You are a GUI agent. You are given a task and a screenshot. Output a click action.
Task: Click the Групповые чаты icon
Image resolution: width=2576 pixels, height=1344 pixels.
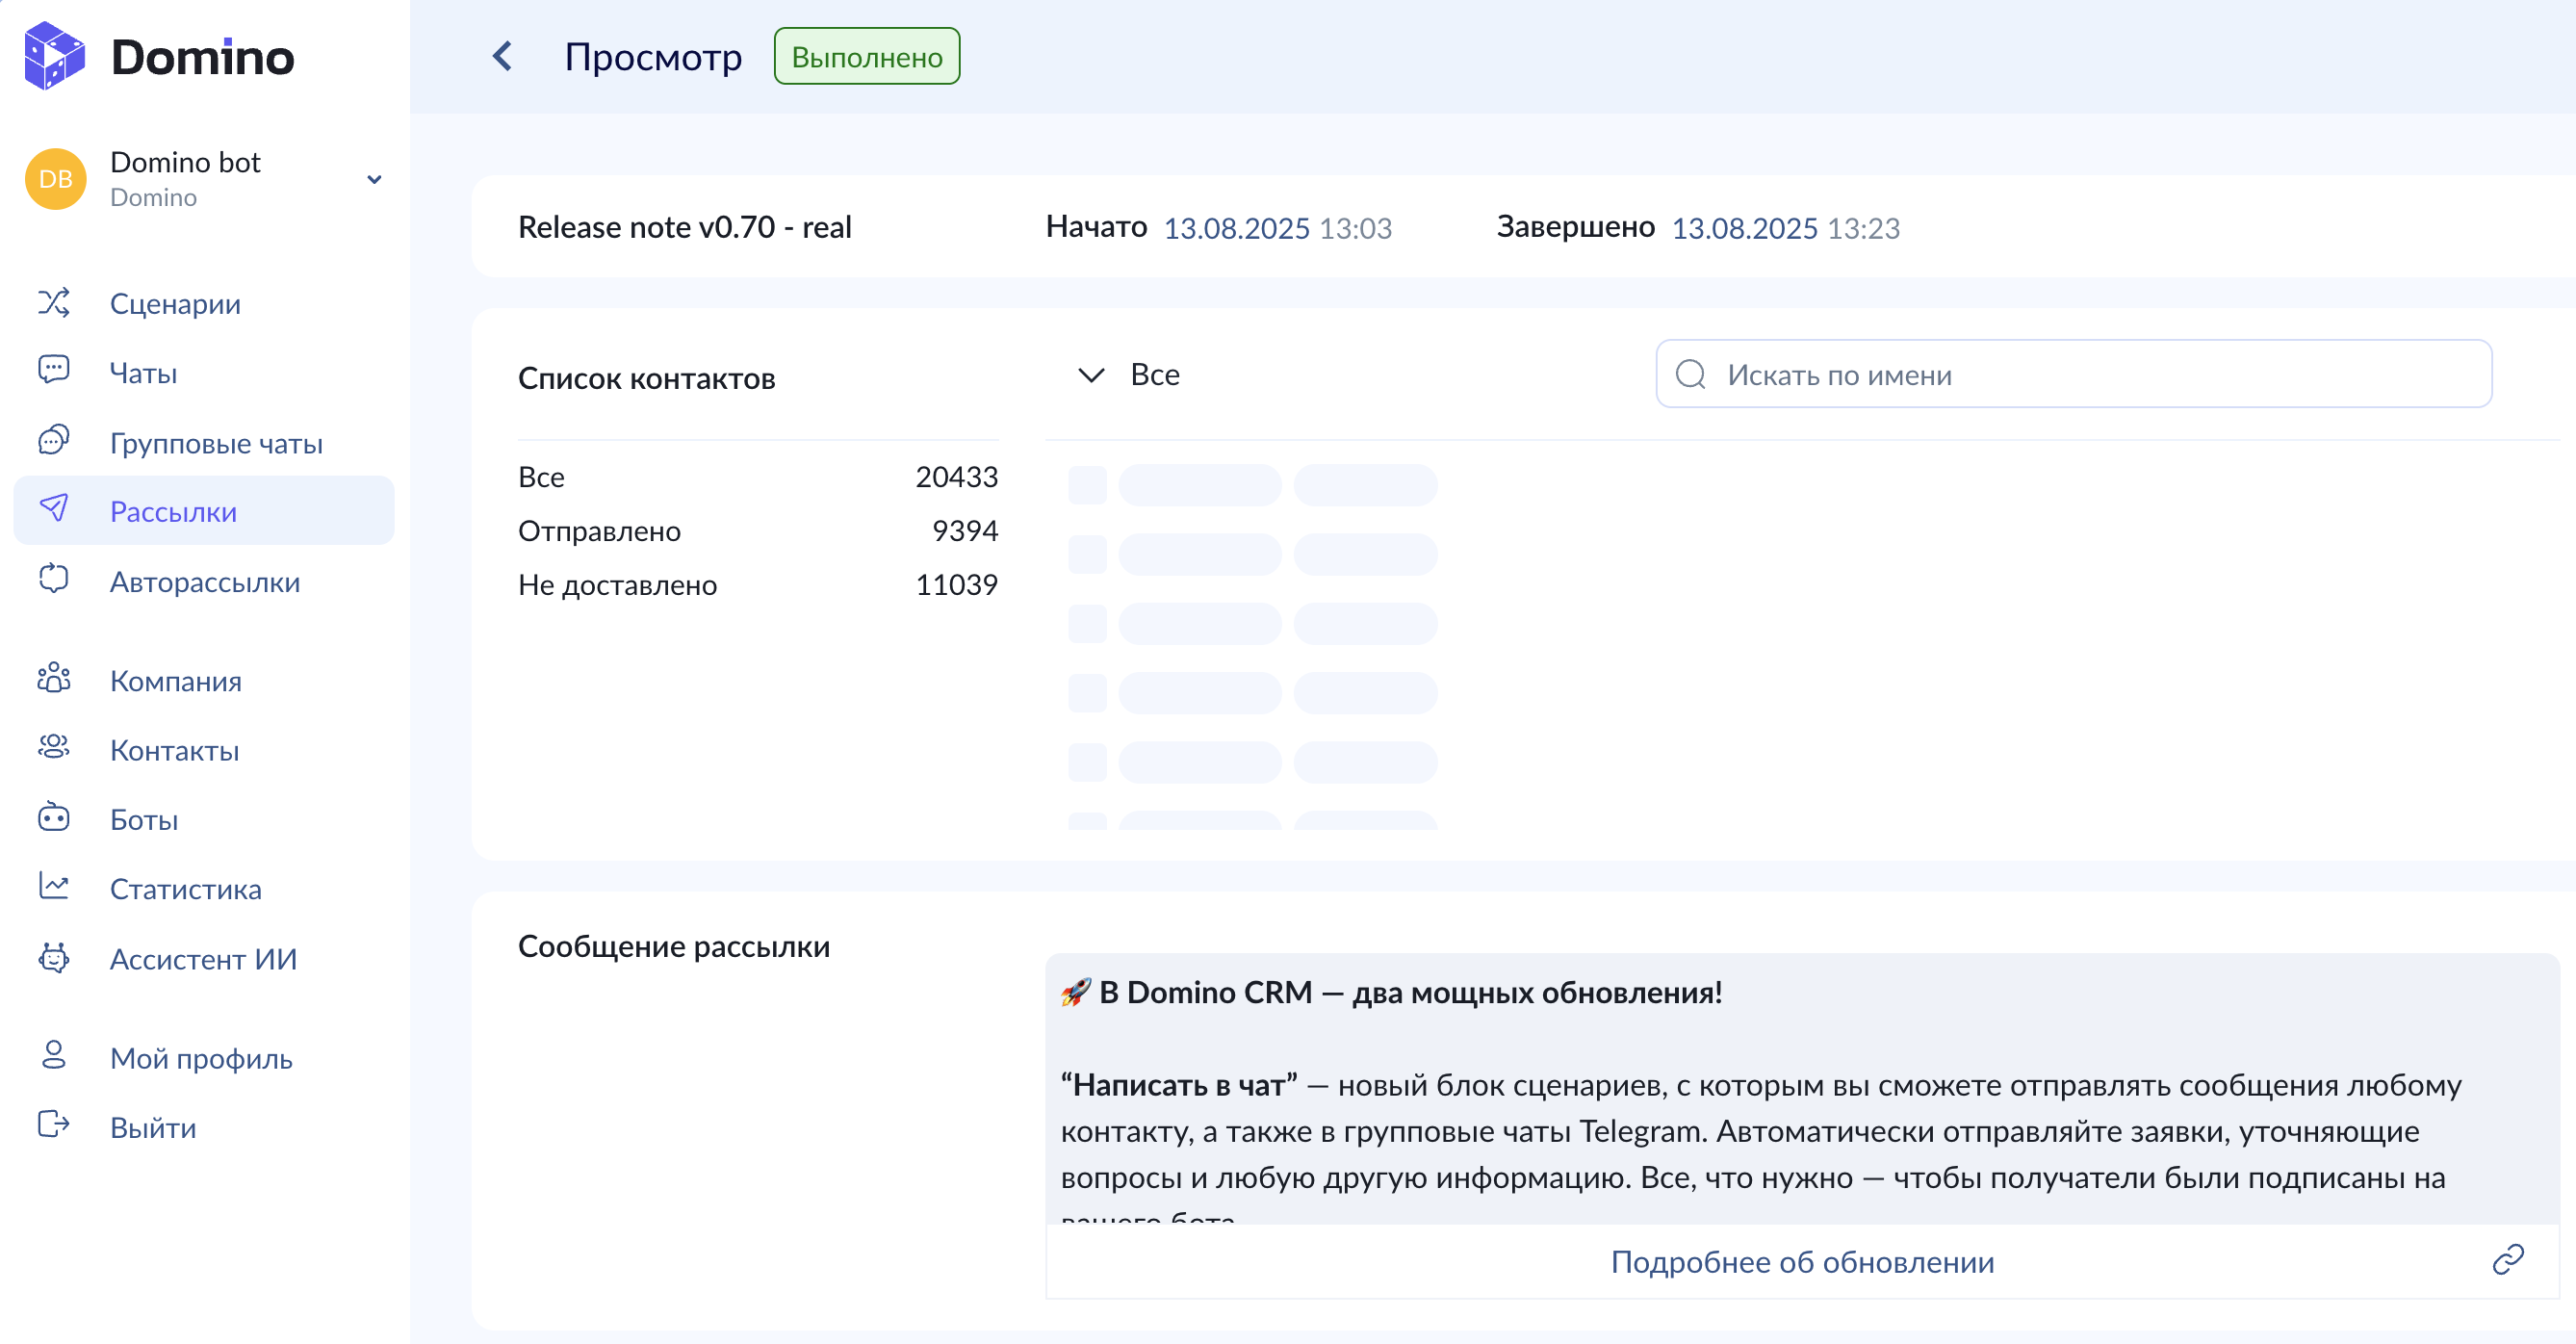click(54, 441)
